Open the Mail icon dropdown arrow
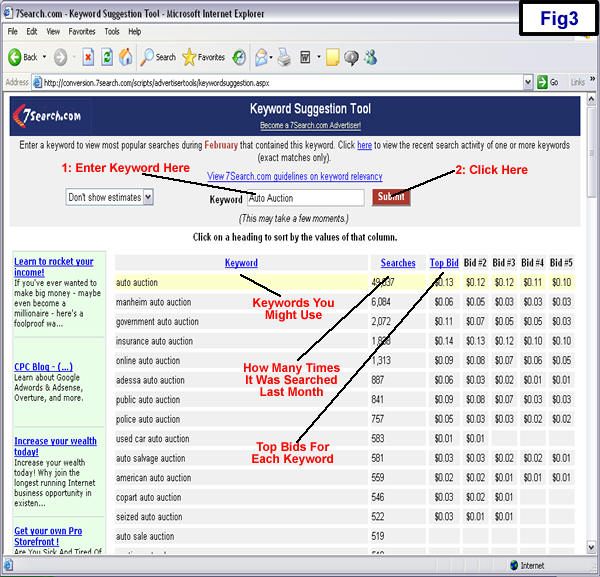This screenshot has height=577, width=600. pos(271,57)
